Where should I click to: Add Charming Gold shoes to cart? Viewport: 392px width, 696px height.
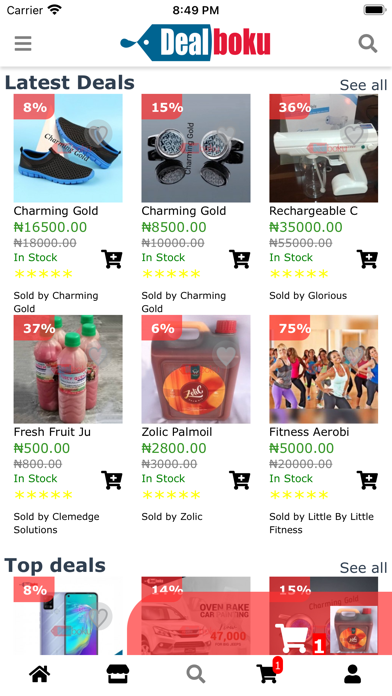tap(111, 259)
